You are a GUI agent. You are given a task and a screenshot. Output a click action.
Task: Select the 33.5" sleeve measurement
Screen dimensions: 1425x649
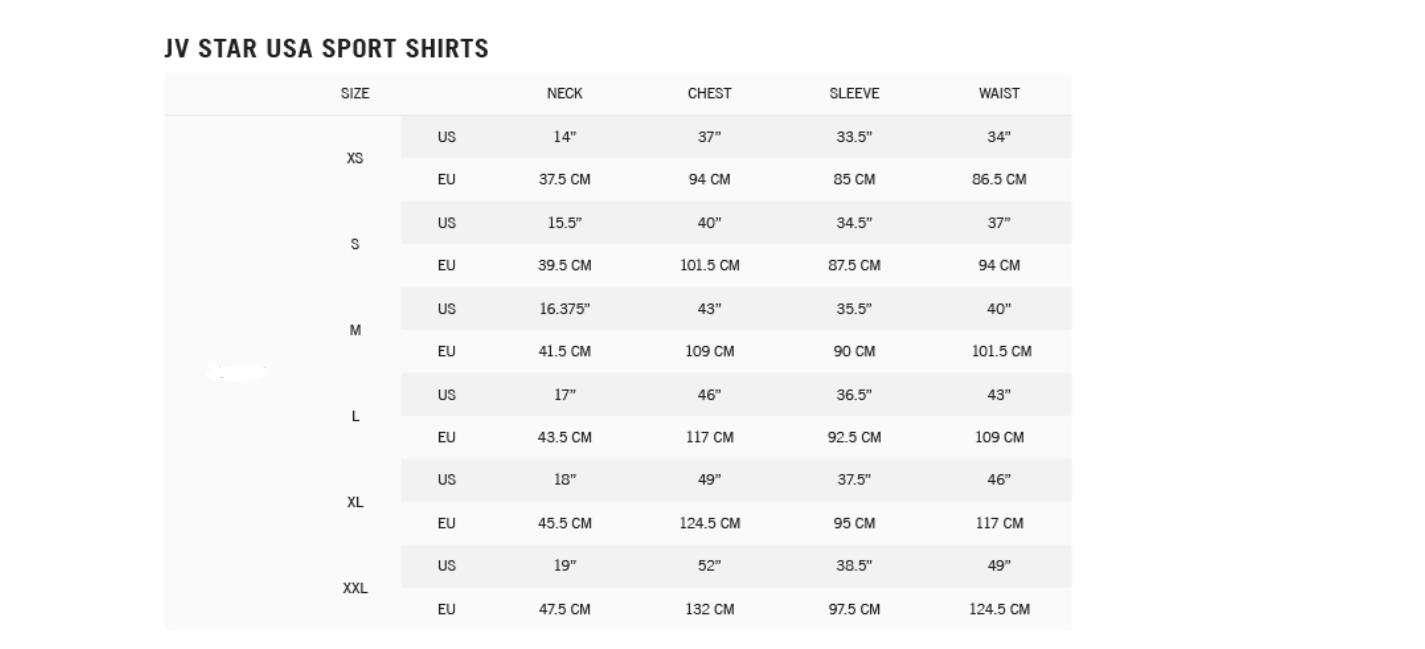[854, 137]
